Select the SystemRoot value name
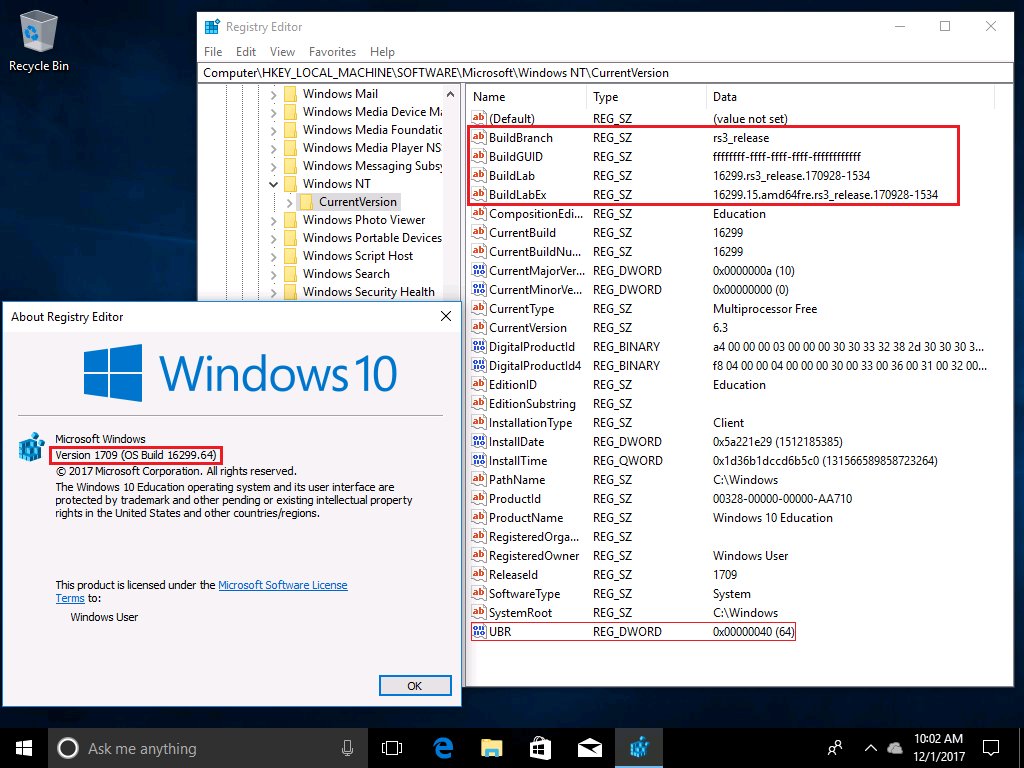The width and height of the screenshot is (1024, 768). [x=520, y=613]
